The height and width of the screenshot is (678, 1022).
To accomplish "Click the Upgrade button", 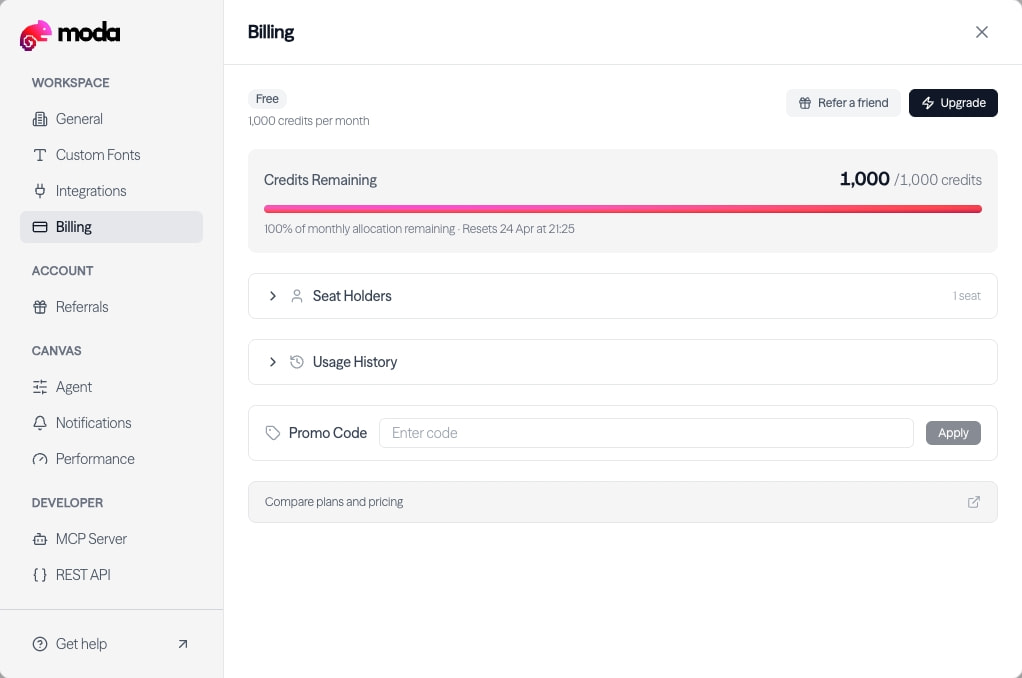I will pos(953,103).
